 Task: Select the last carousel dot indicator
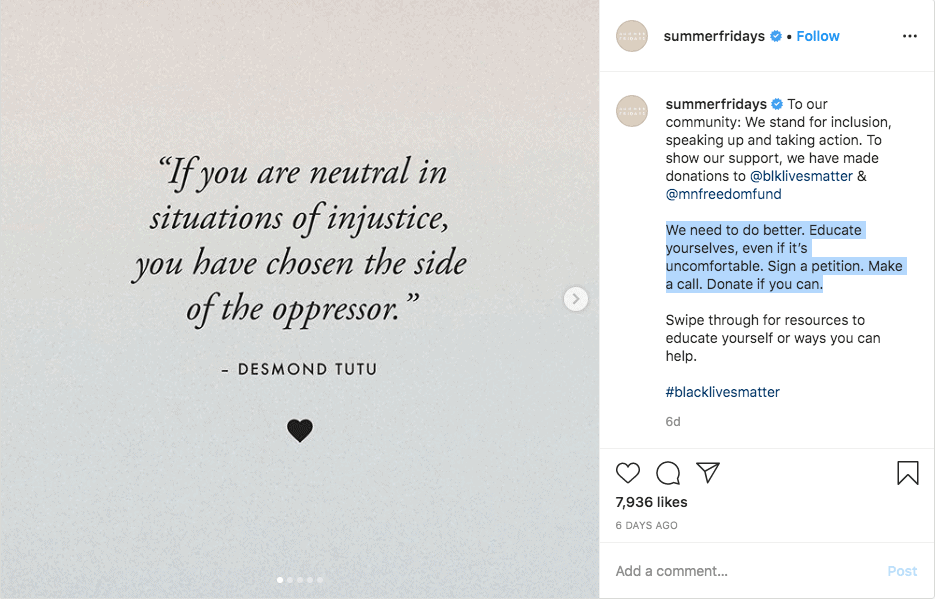(320, 579)
